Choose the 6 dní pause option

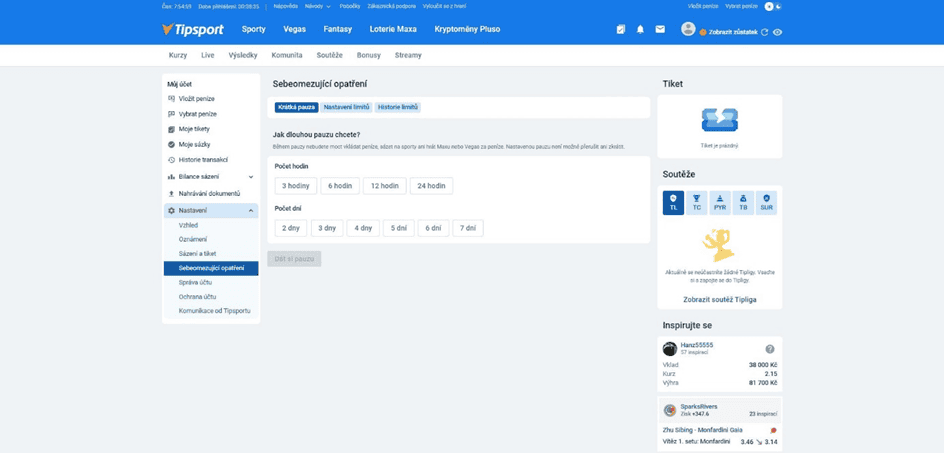point(433,228)
